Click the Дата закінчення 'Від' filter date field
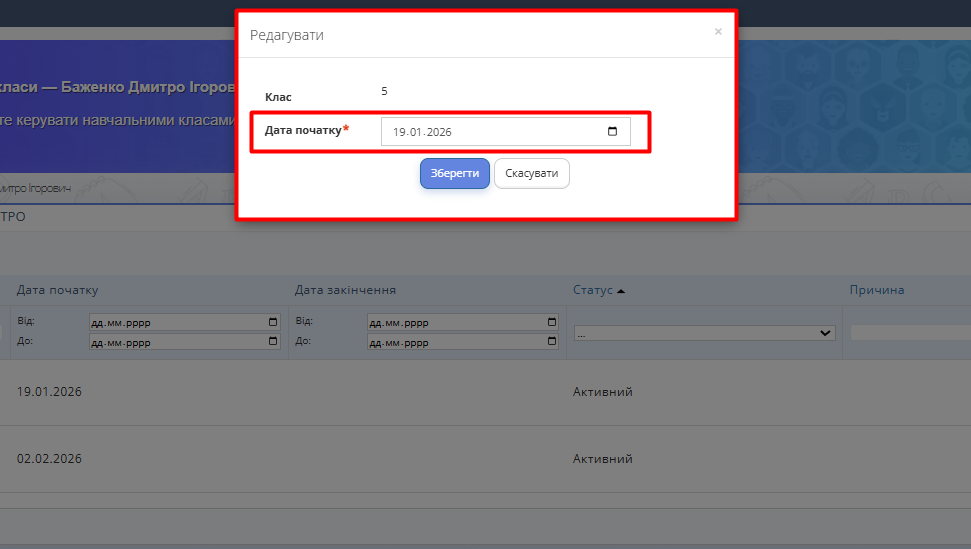 tap(455, 323)
